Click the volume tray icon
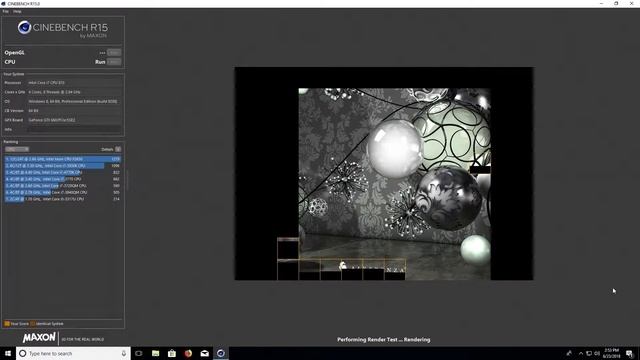Screen dimensions: 640x360 point(597,353)
